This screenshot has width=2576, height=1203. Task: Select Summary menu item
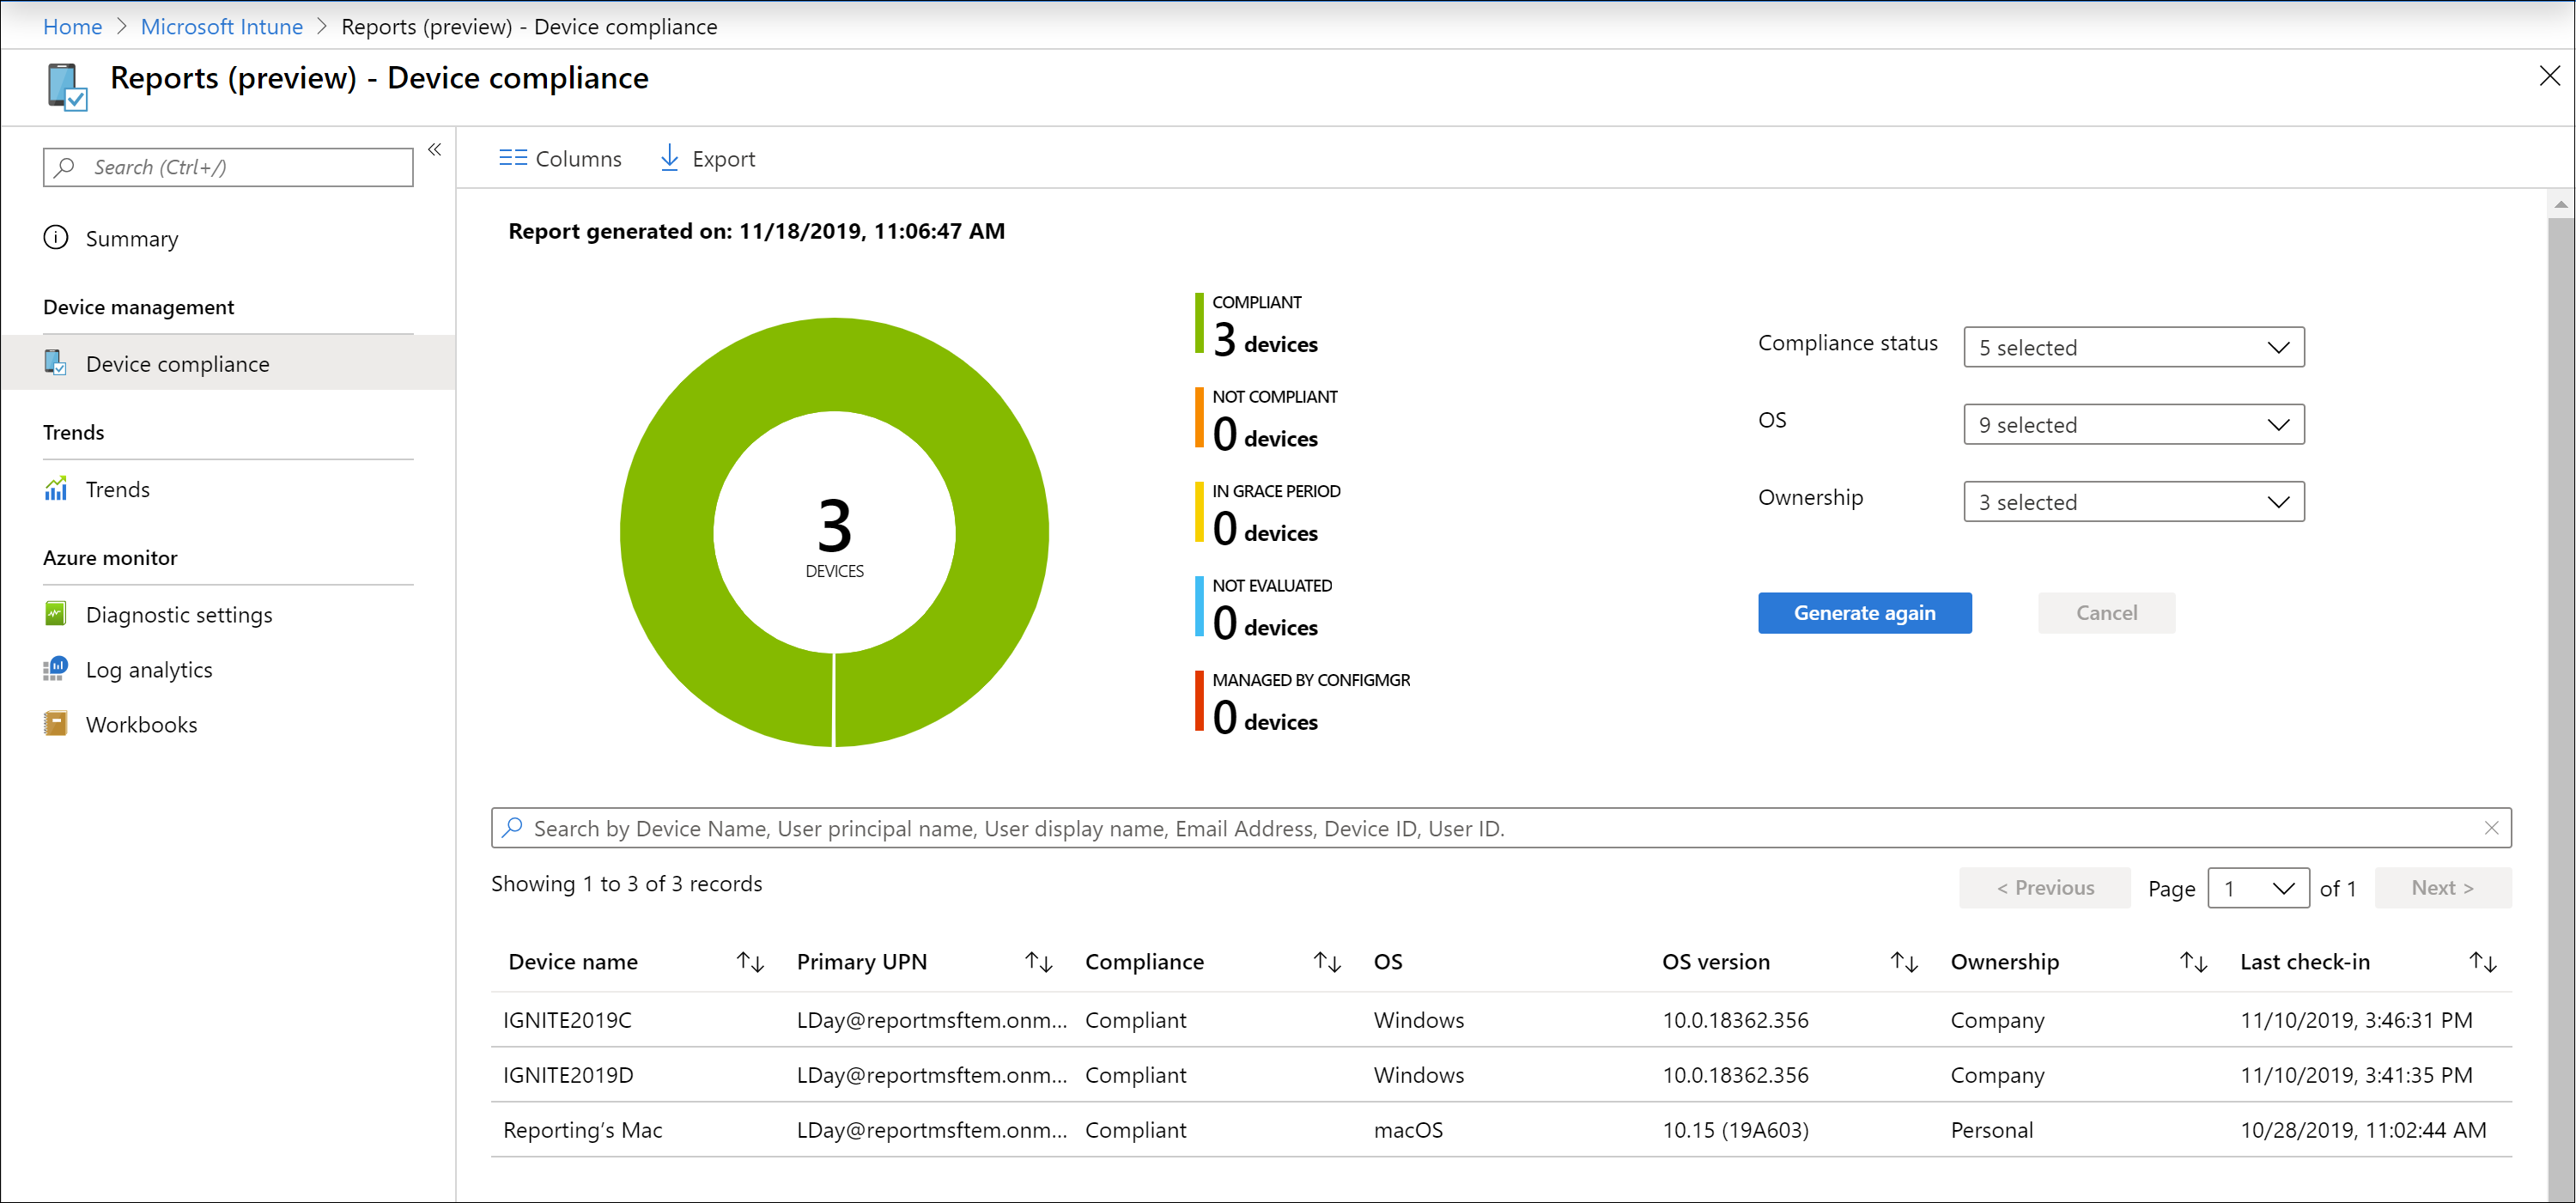[x=133, y=239]
